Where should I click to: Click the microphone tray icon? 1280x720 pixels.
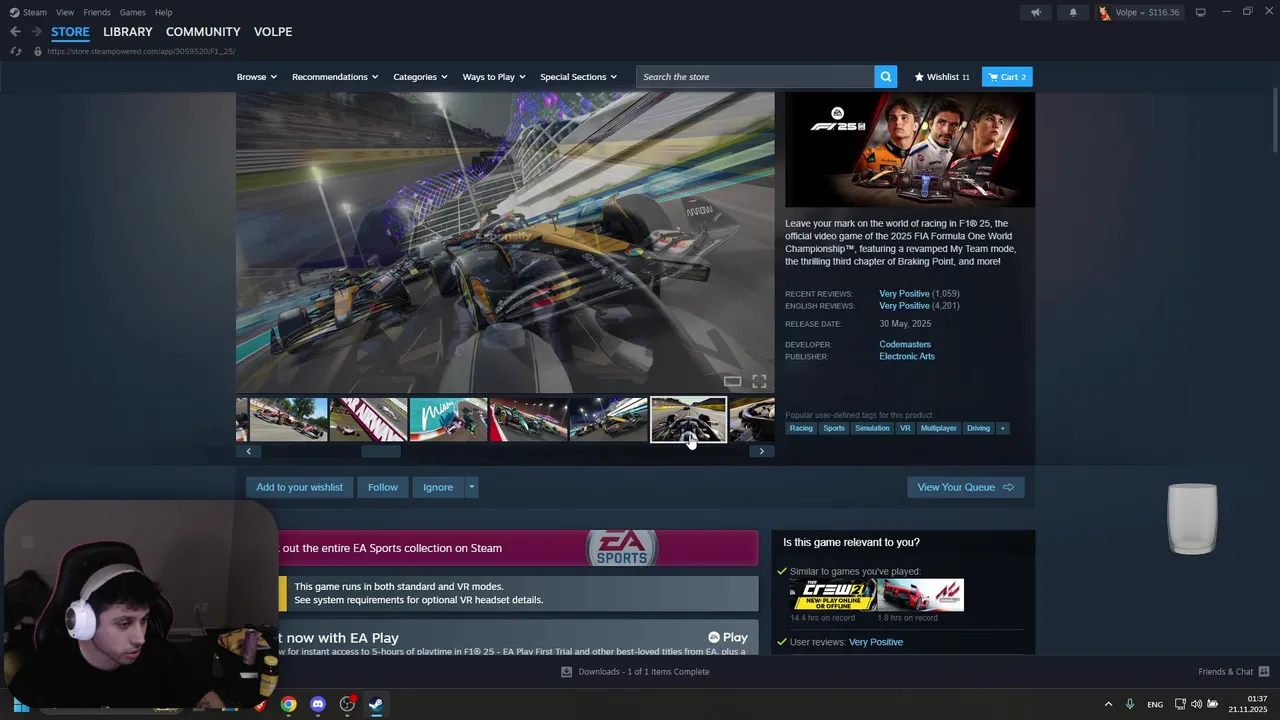pos(1130,704)
